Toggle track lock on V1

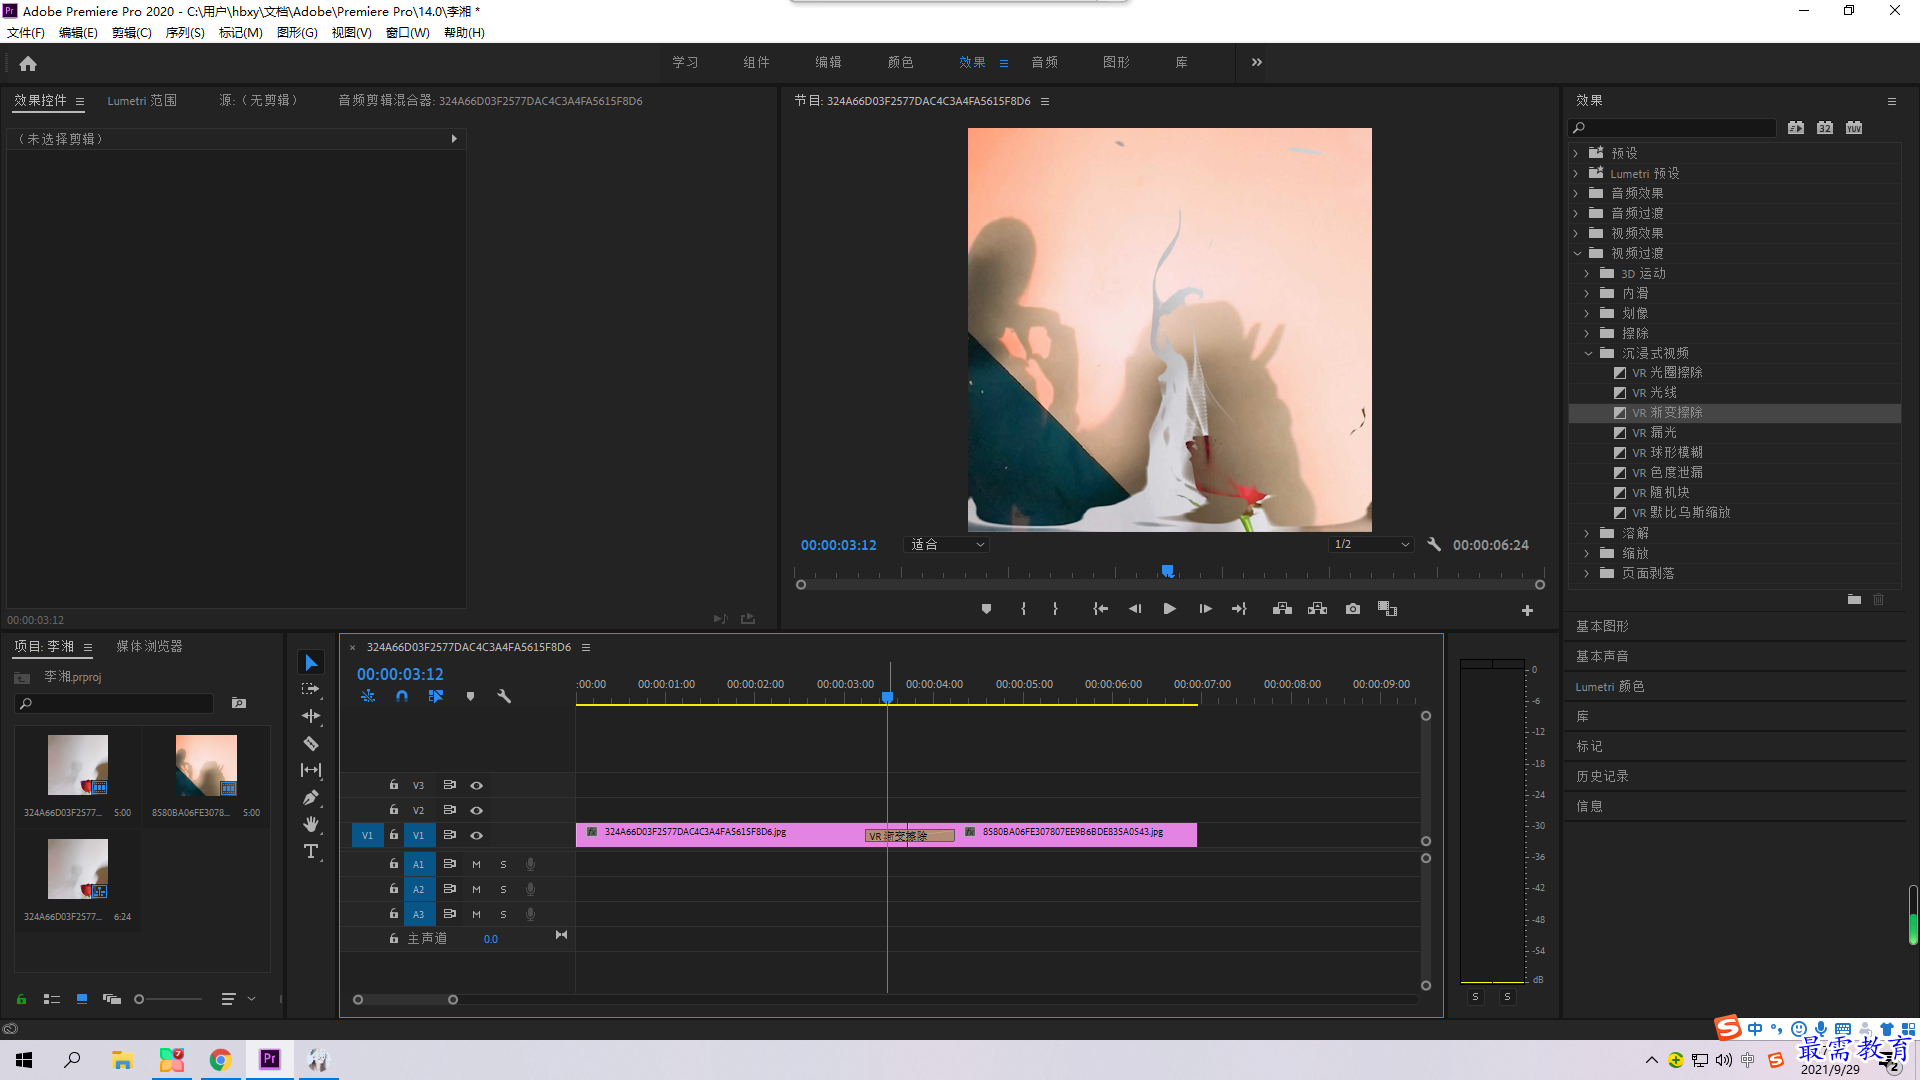(394, 834)
